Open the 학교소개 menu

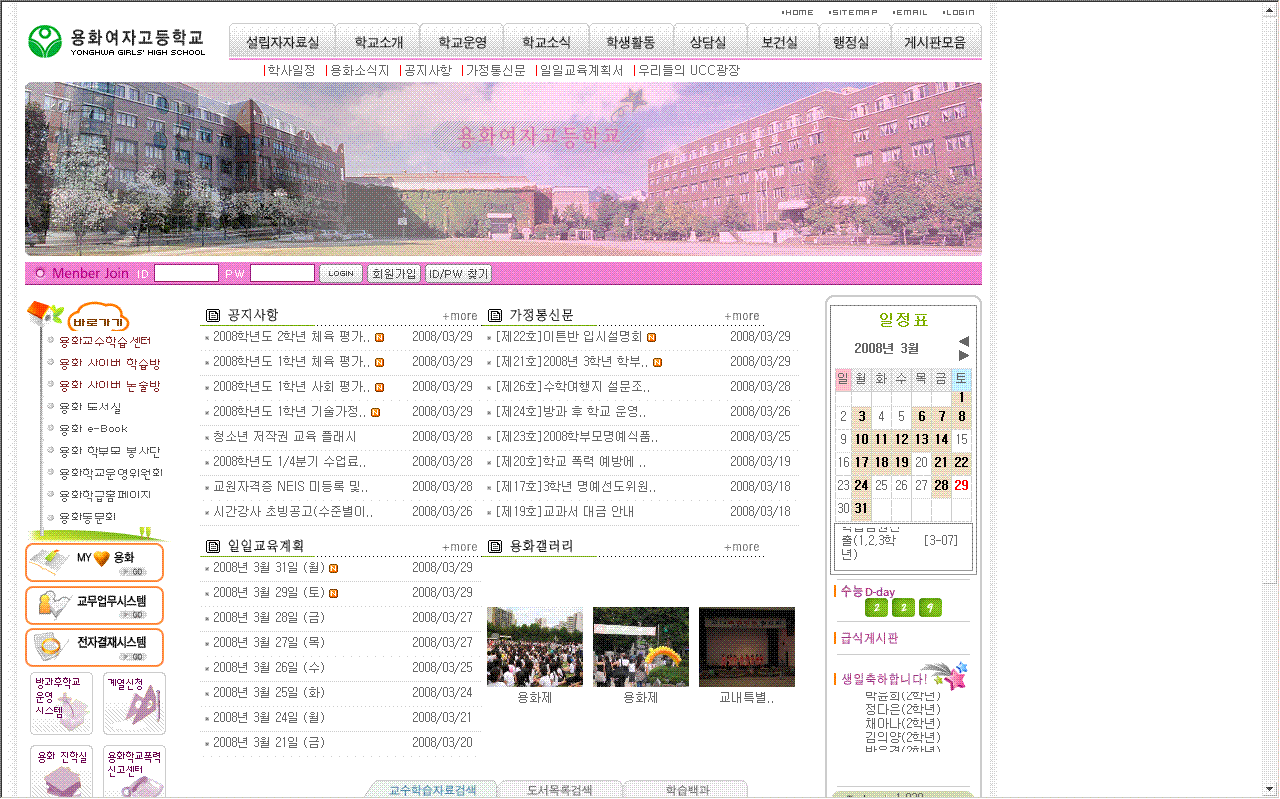coord(378,42)
